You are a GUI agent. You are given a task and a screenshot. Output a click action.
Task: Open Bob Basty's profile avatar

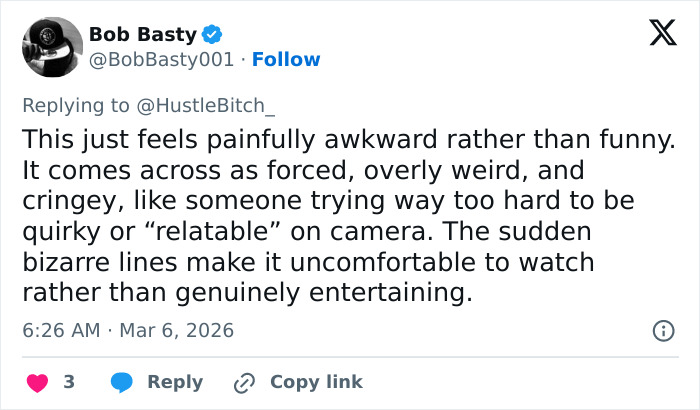[51, 46]
